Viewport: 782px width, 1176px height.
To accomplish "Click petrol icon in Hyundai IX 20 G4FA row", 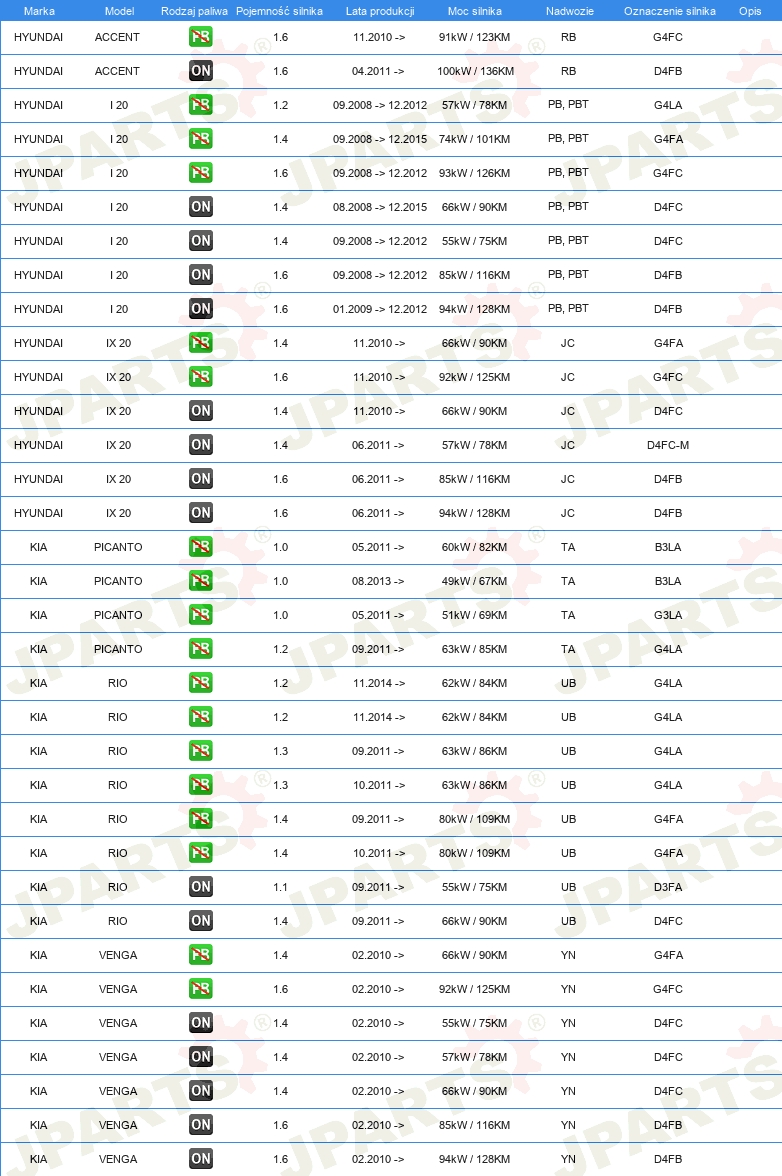I will (200, 343).
